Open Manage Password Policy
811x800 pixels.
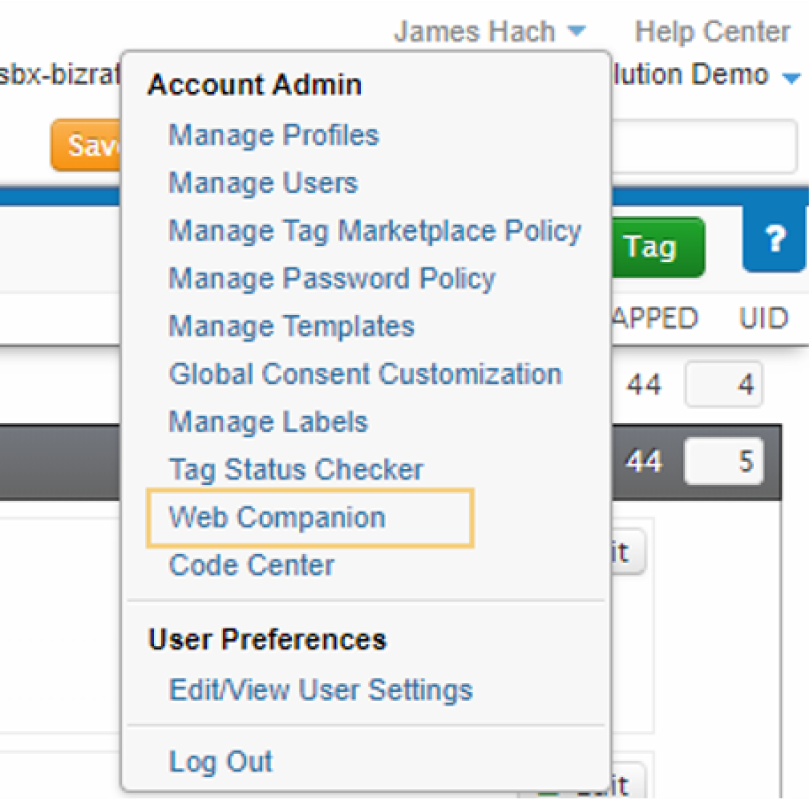point(332,278)
